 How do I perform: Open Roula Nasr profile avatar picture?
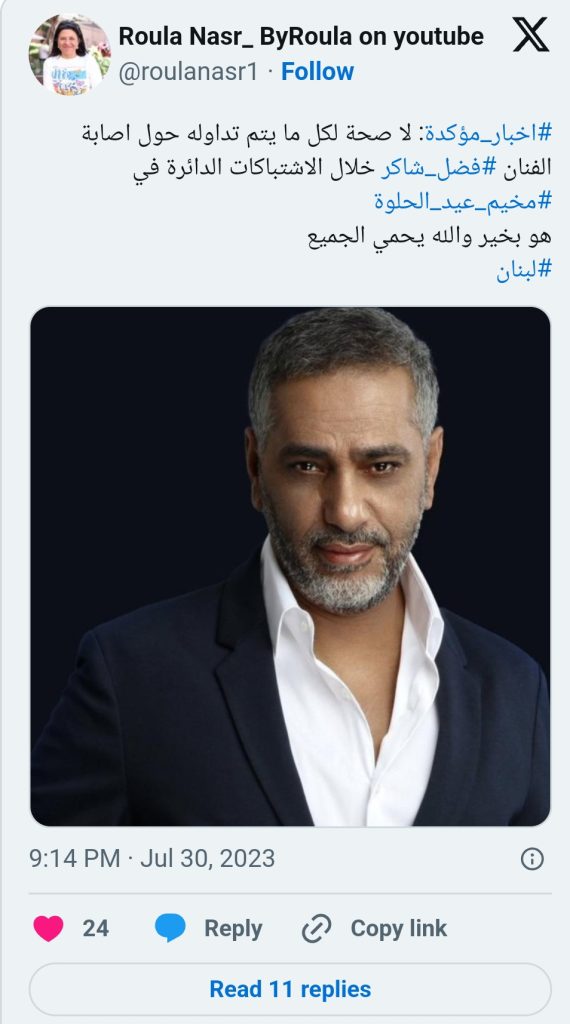click(69, 55)
